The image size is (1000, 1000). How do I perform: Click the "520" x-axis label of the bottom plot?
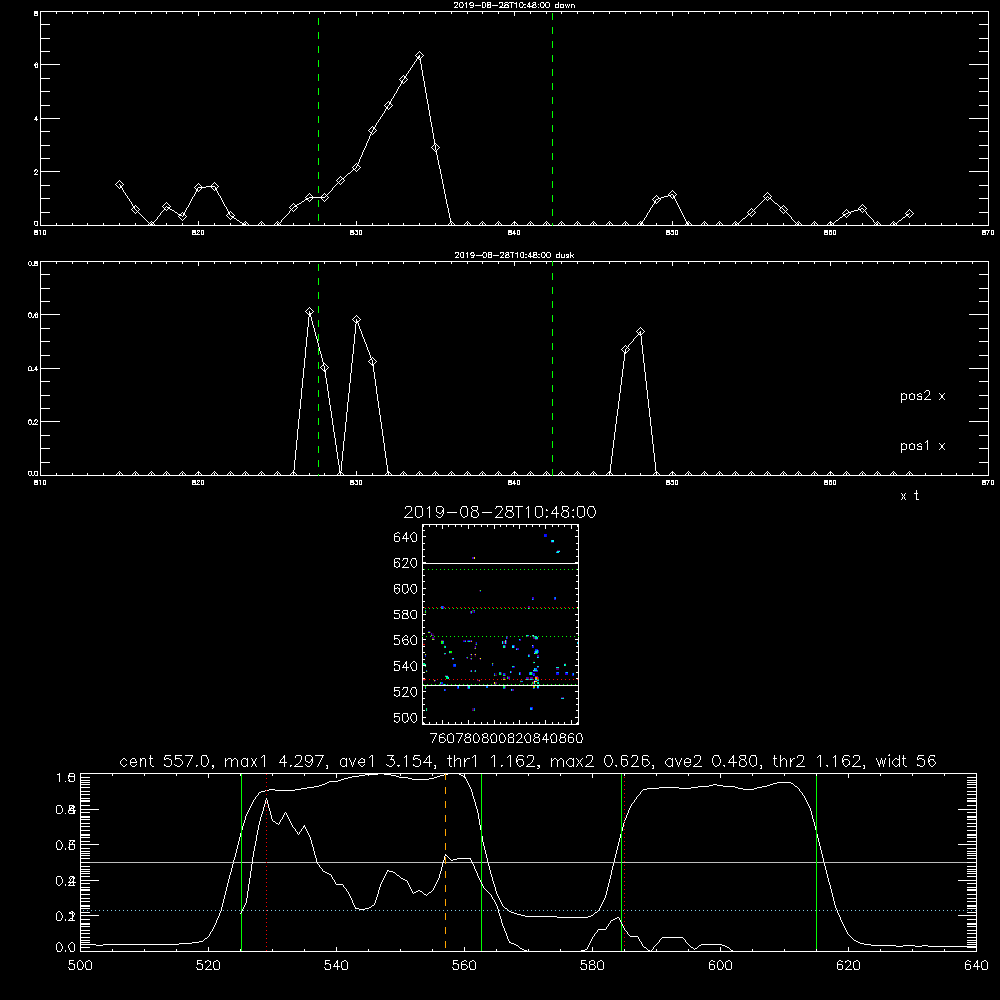(208, 966)
